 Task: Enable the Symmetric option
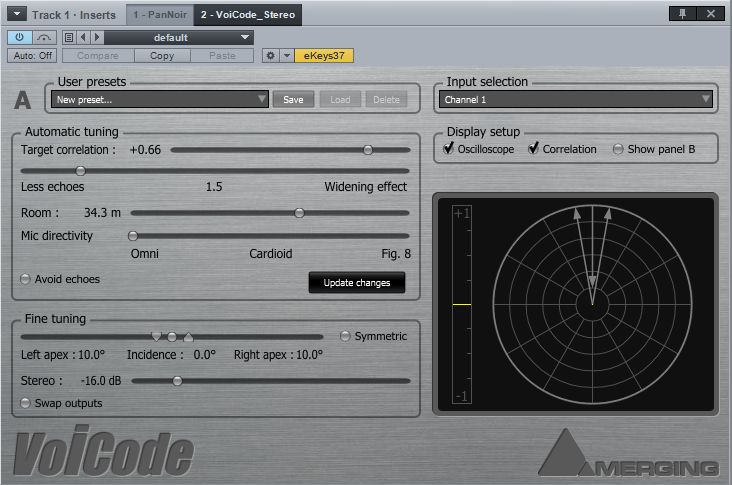(345, 336)
